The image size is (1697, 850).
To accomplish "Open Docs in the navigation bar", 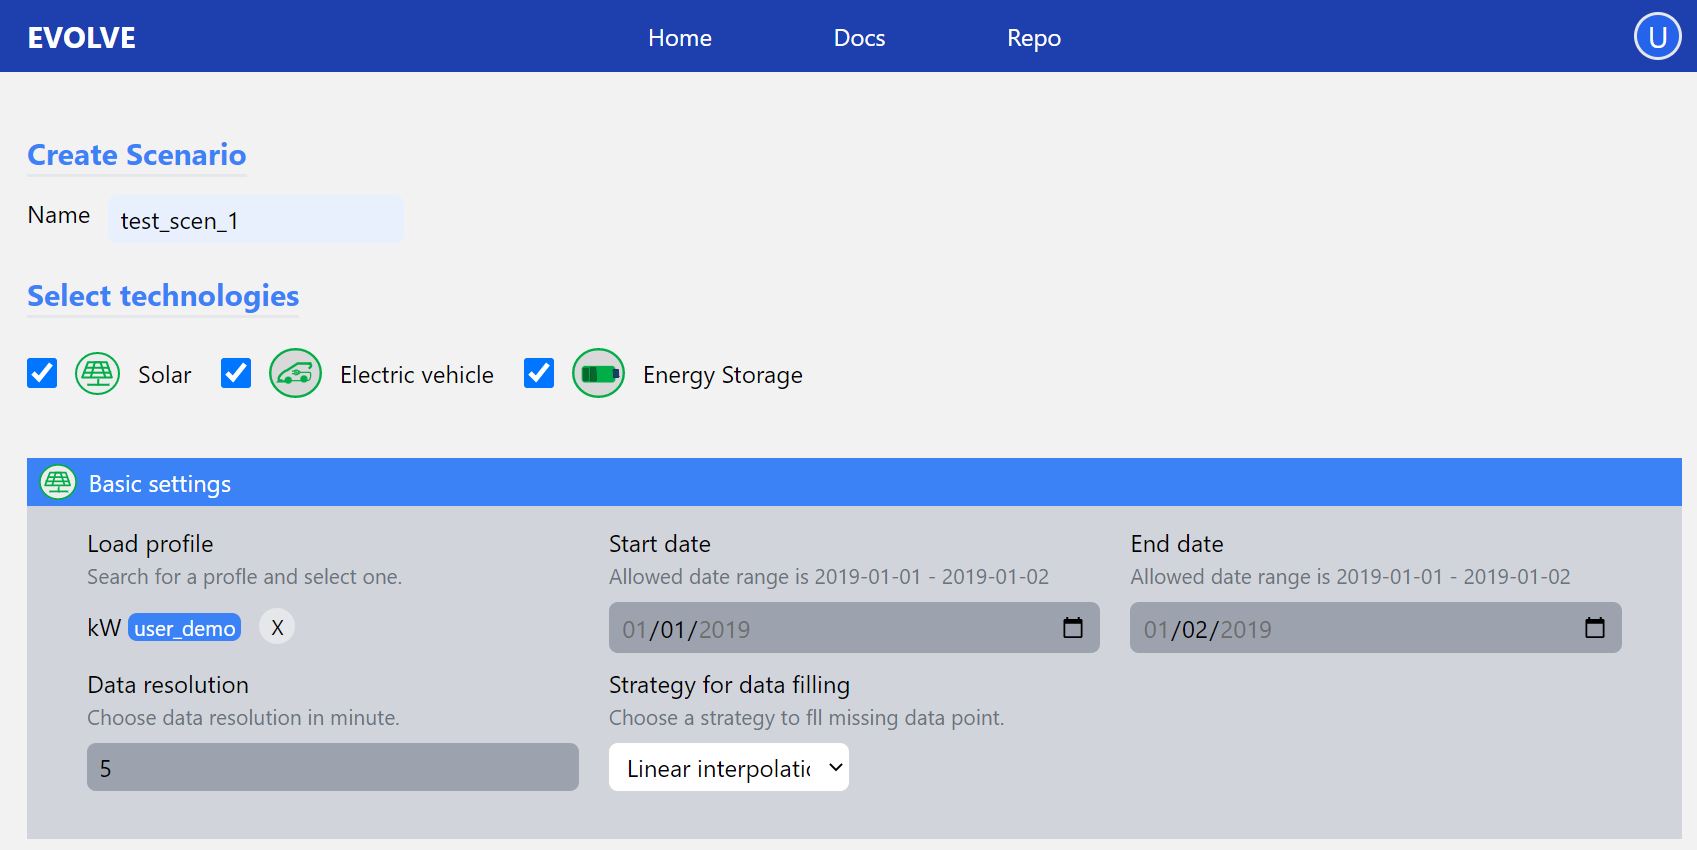I will (x=859, y=38).
